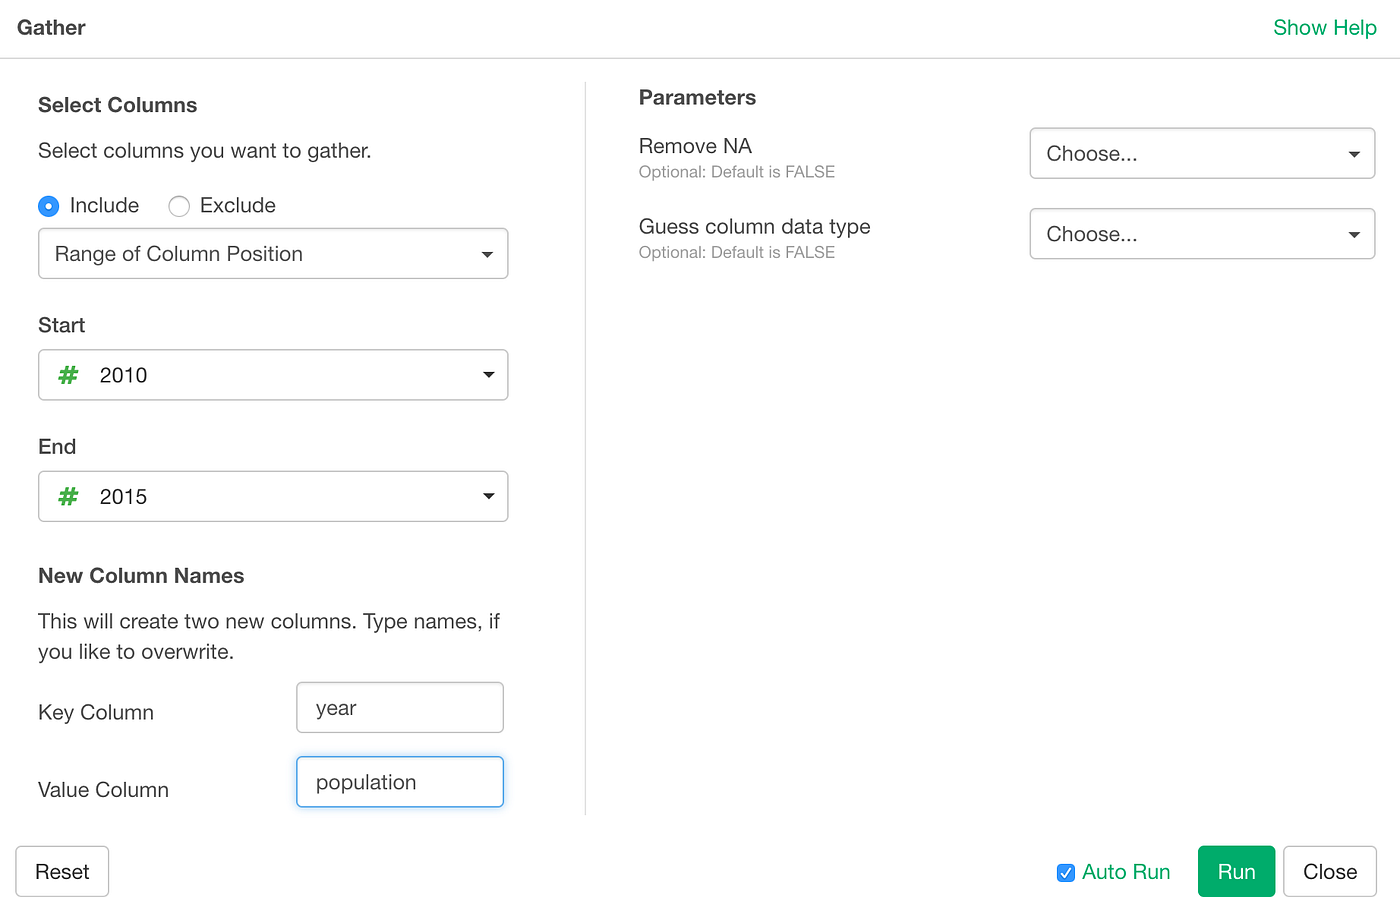Click the caret icon on Start dropdown

pyautogui.click(x=488, y=374)
